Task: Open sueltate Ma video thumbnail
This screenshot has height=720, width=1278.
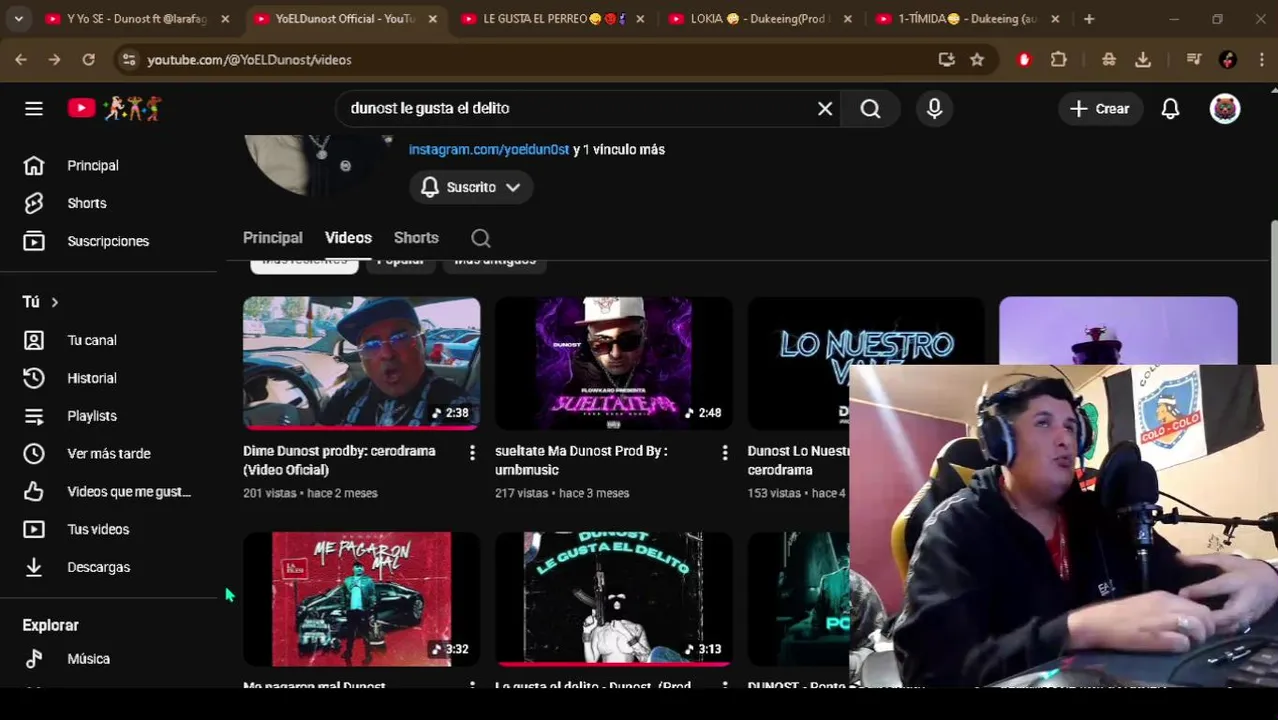Action: click(613, 363)
